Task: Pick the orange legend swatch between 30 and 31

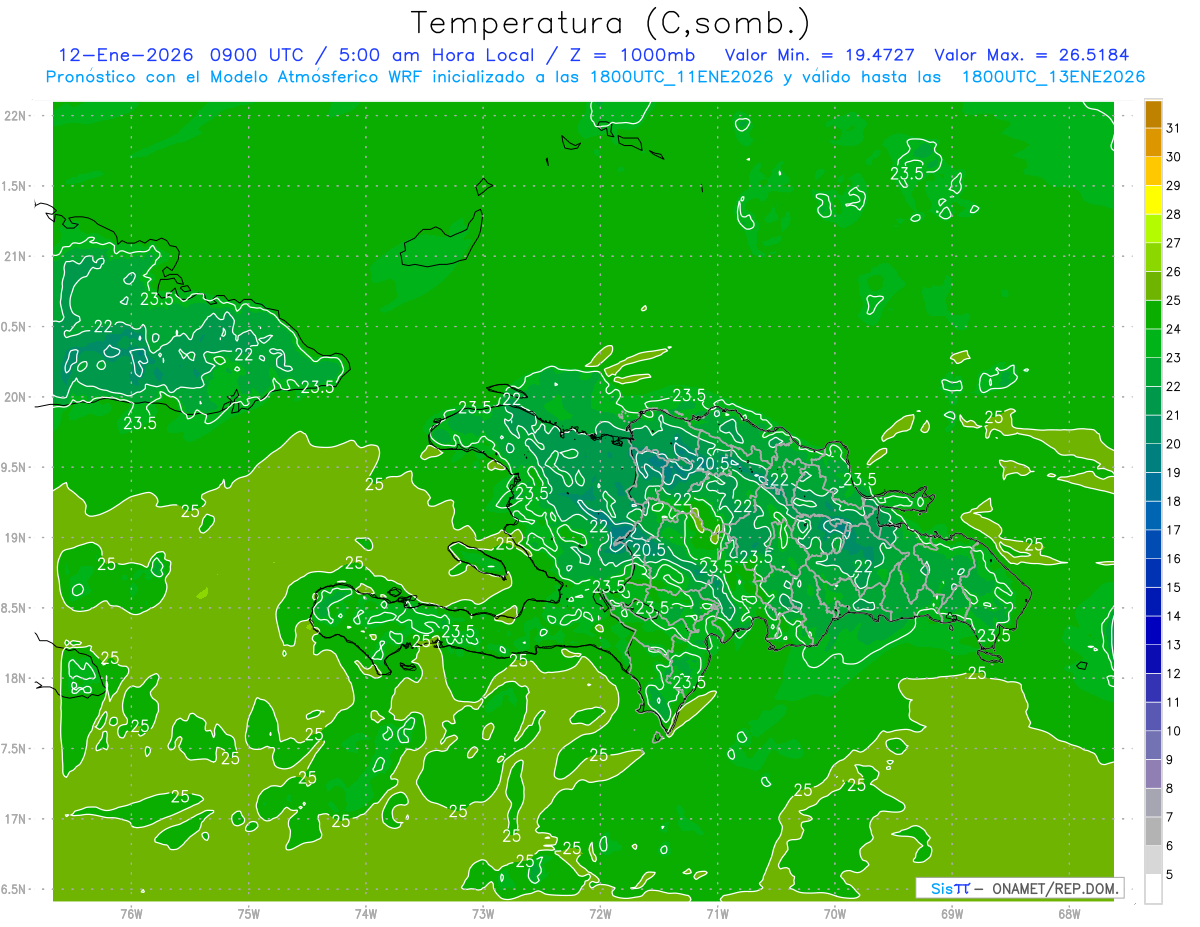Action: tap(1153, 143)
